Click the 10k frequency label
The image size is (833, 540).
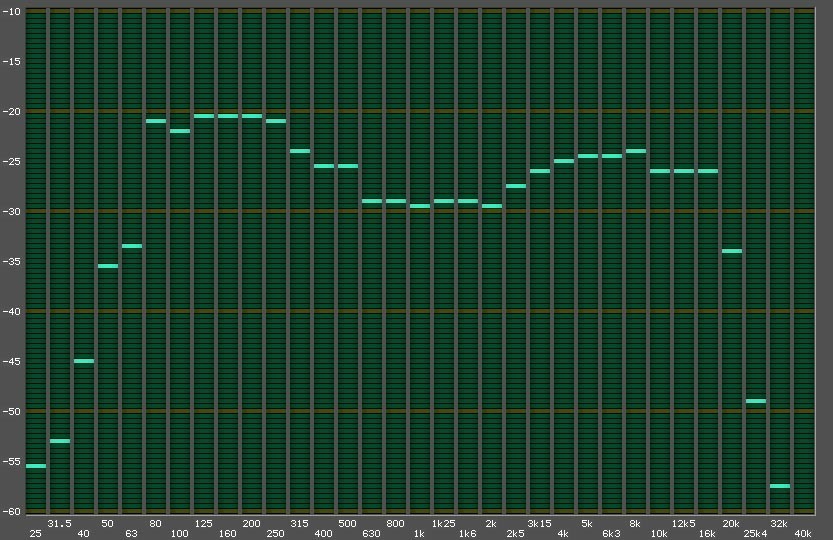(659, 534)
